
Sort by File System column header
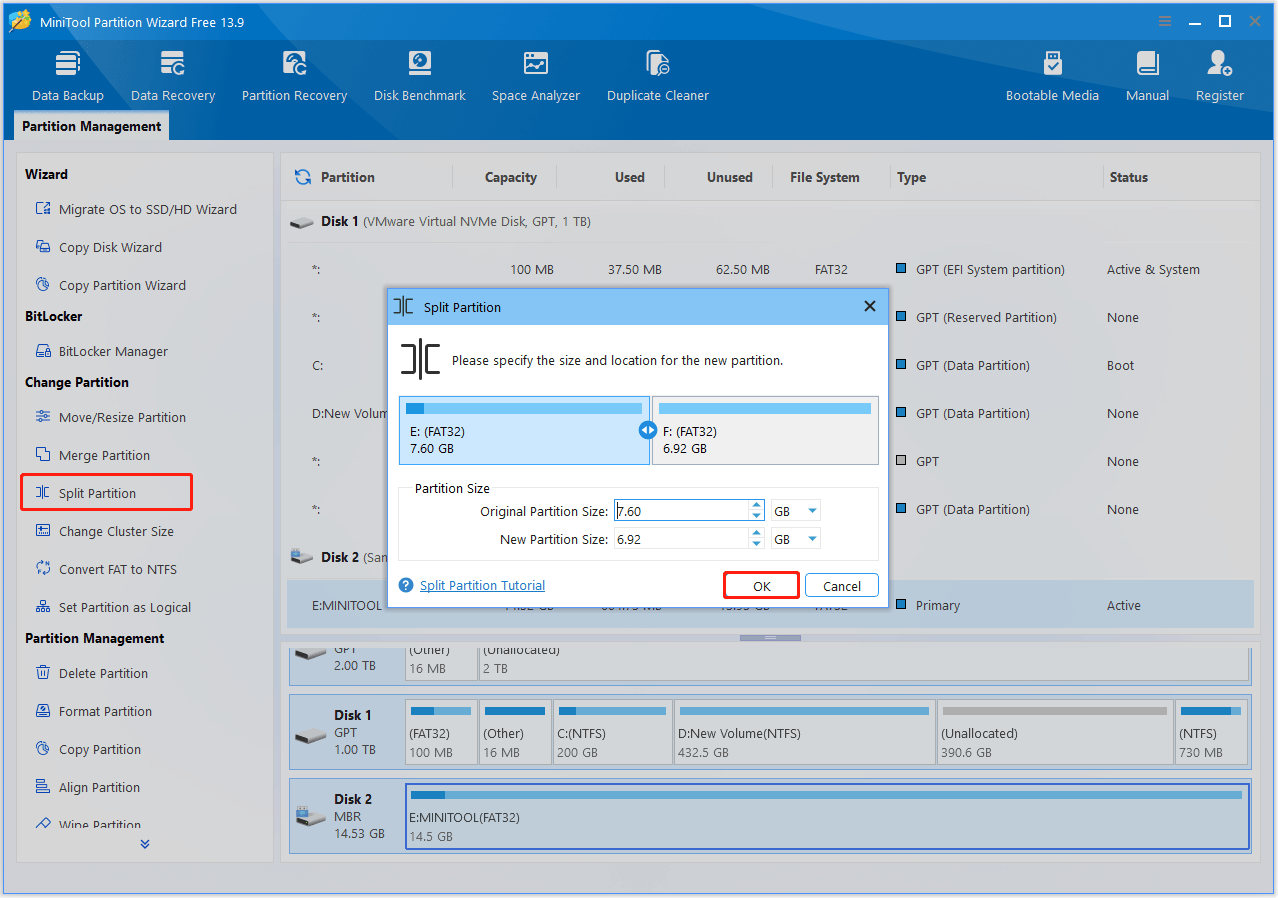(x=825, y=177)
